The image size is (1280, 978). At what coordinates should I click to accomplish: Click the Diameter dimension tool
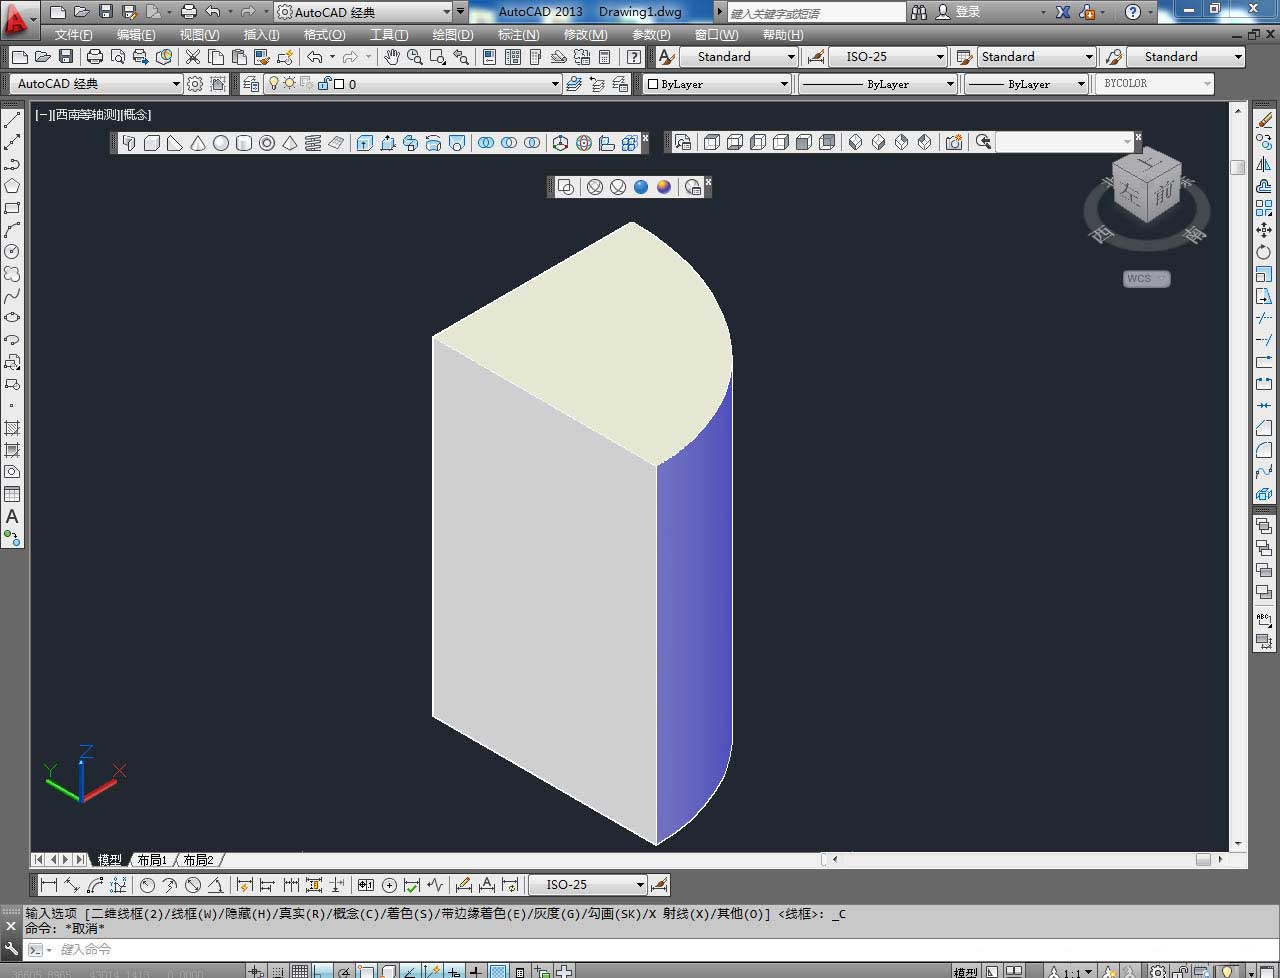(x=193, y=885)
